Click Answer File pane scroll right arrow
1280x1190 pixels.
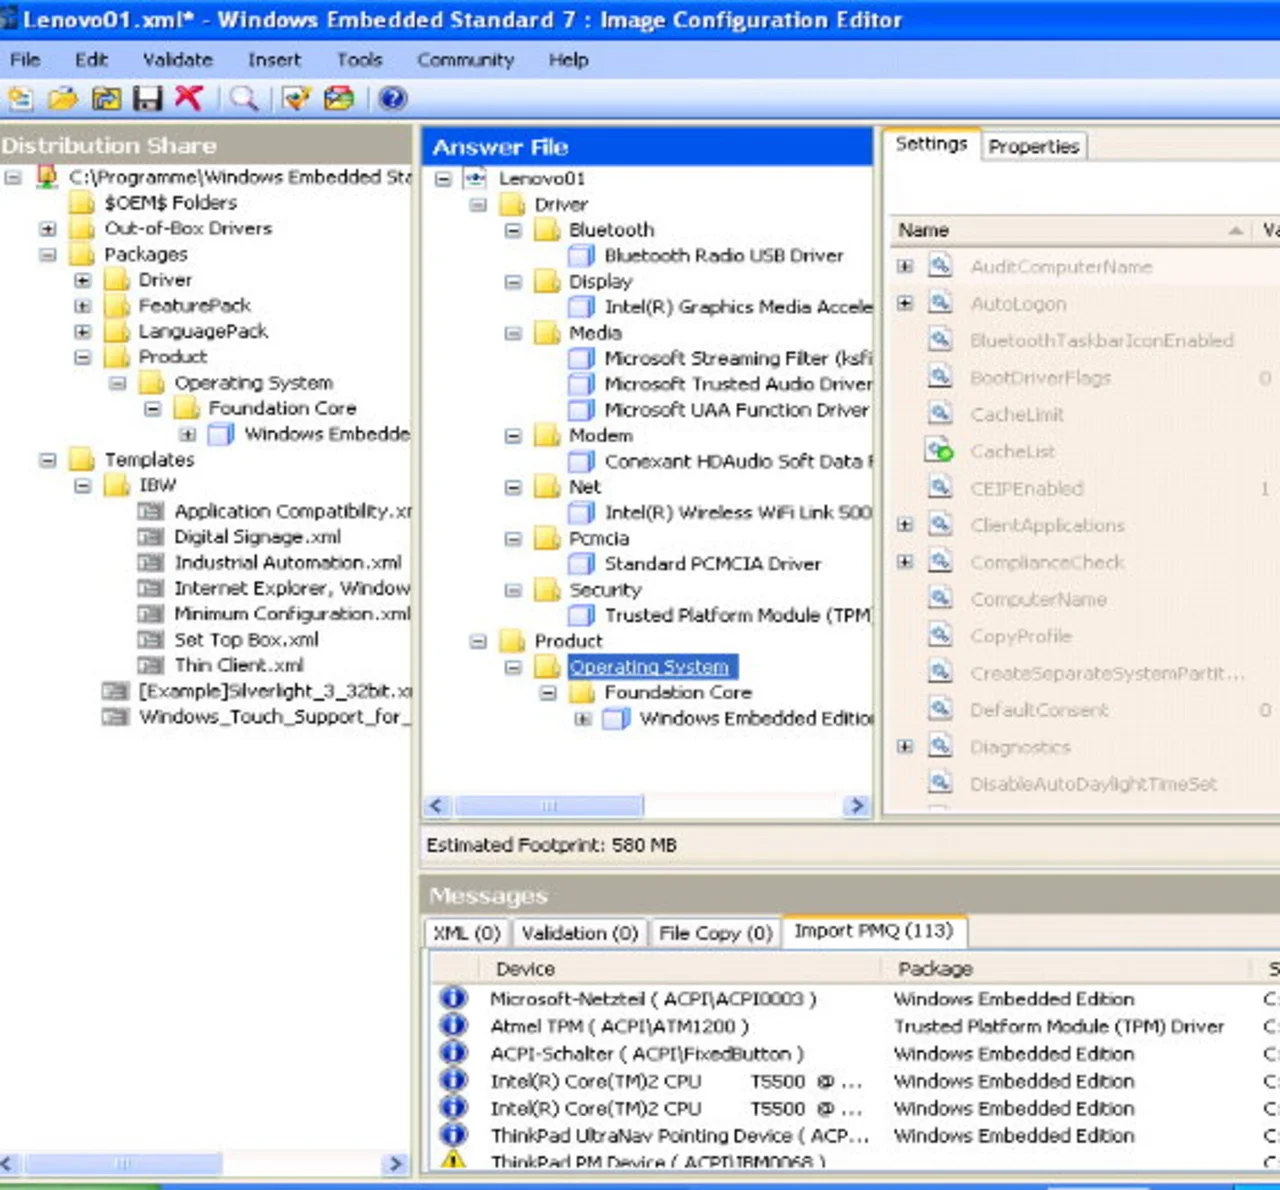coord(857,806)
